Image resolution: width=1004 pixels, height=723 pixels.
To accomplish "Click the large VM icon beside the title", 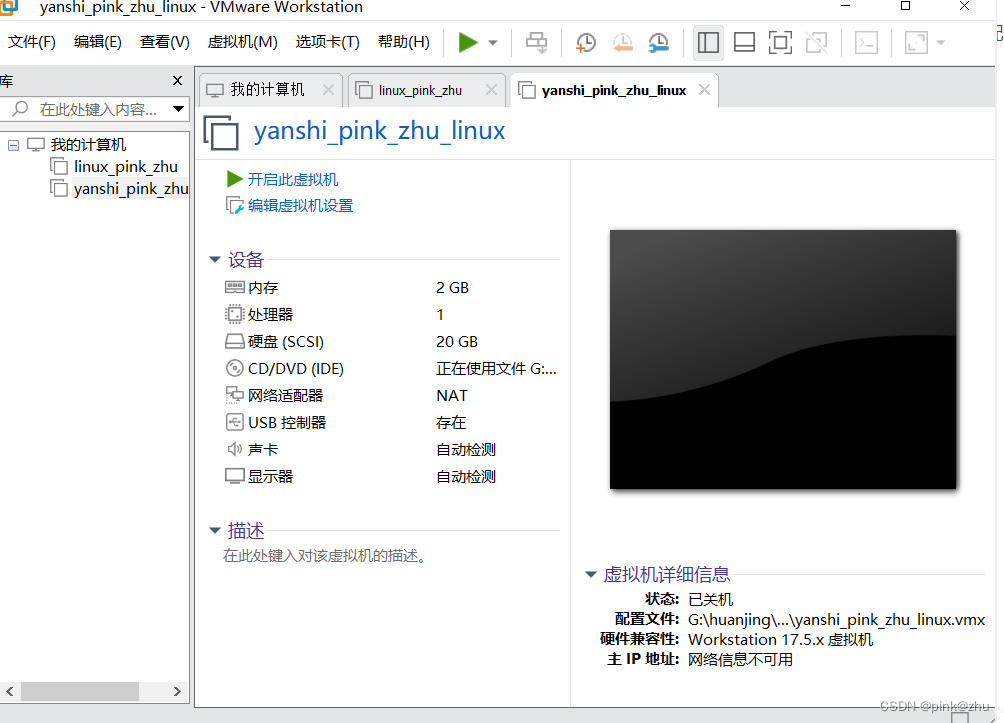I will pyautogui.click(x=222, y=132).
